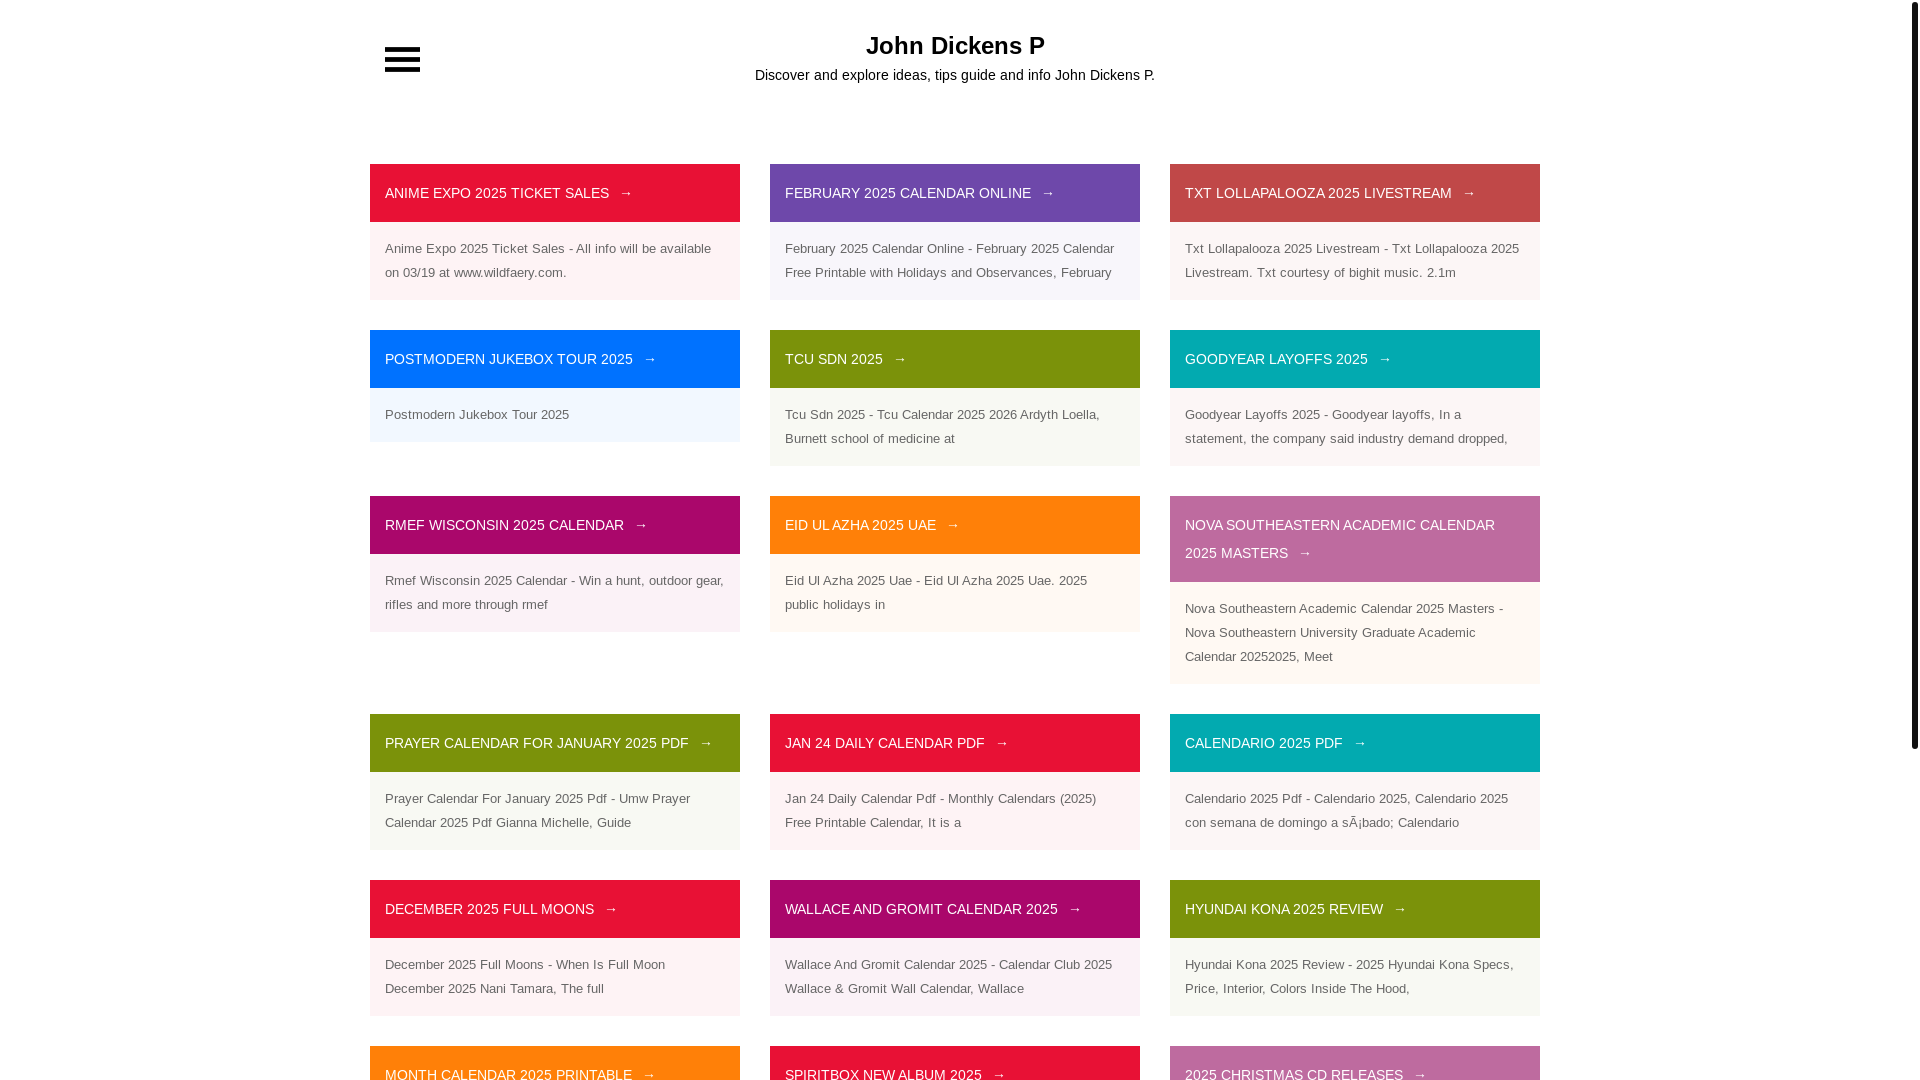Click the 'Calendar Club 2025 Wallace' description text
Viewport: 1920px width, 1080px height.
click(948, 977)
